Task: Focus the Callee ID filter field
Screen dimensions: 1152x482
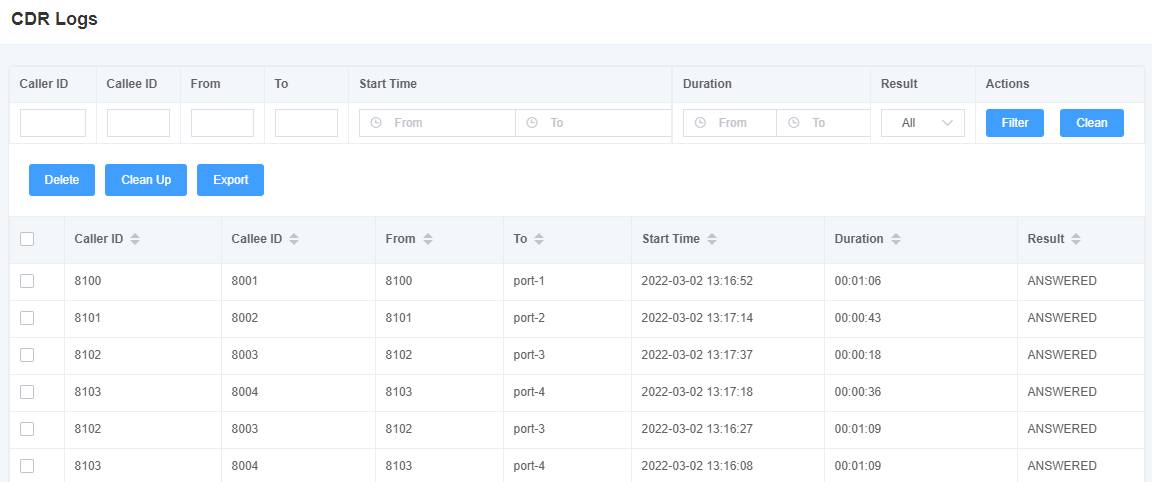Action: (x=138, y=123)
